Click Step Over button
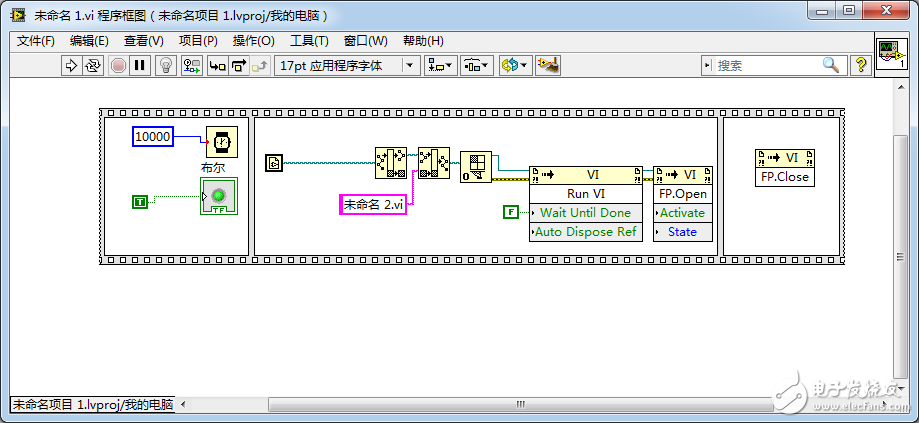Viewport: 919px width, 423px height. pos(239,65)
